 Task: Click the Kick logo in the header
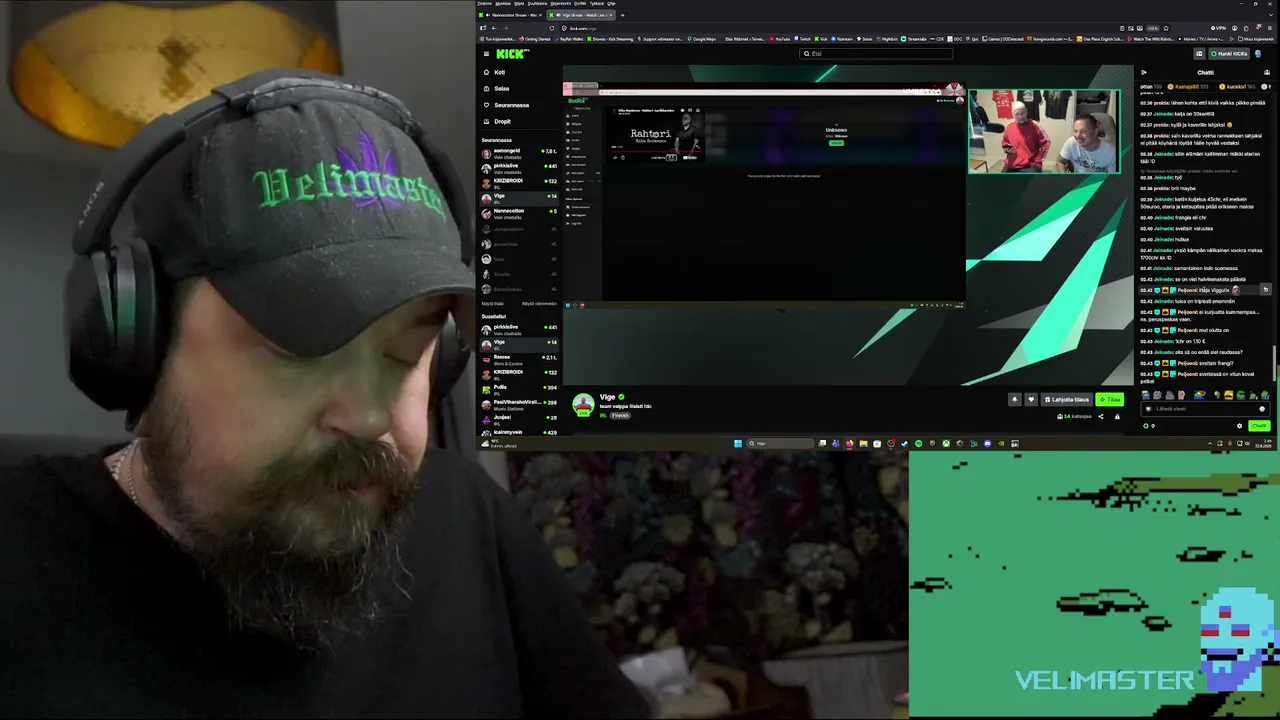511,54
